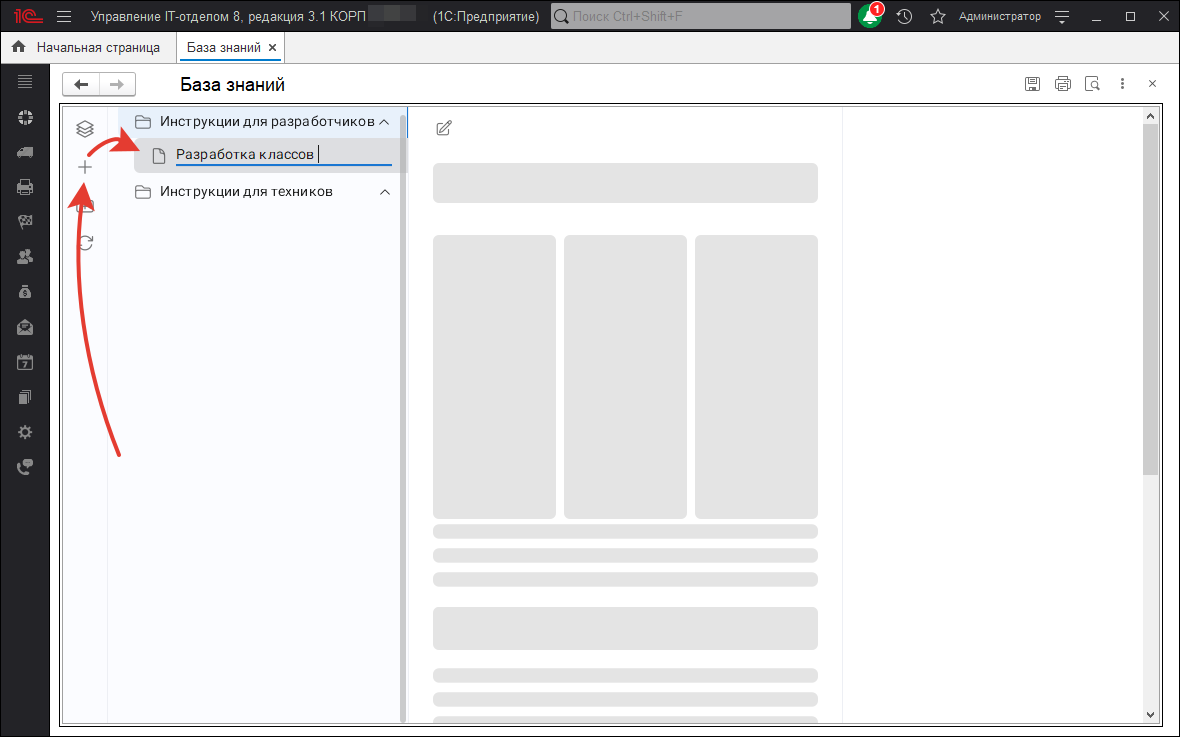Screen dimensions: 1180x737
Task: Click the back navigation arrow button
Action: [81, 84]
